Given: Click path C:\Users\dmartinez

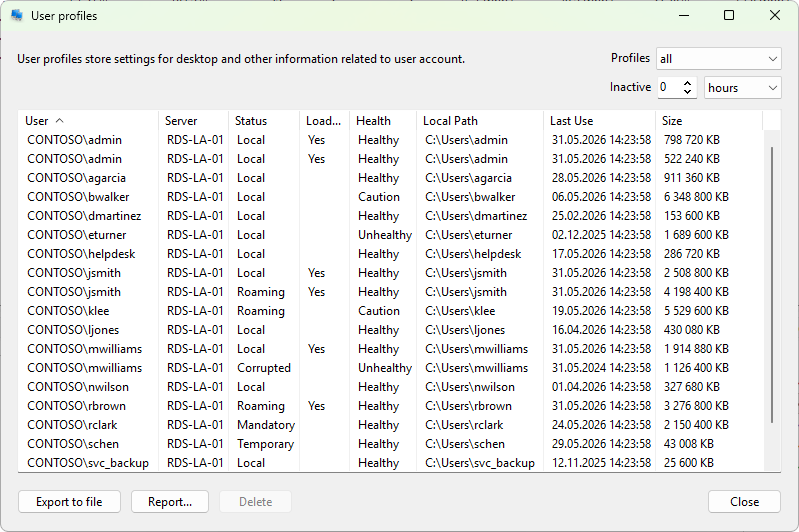Looking at the screenshot, I should pos(476,216).
